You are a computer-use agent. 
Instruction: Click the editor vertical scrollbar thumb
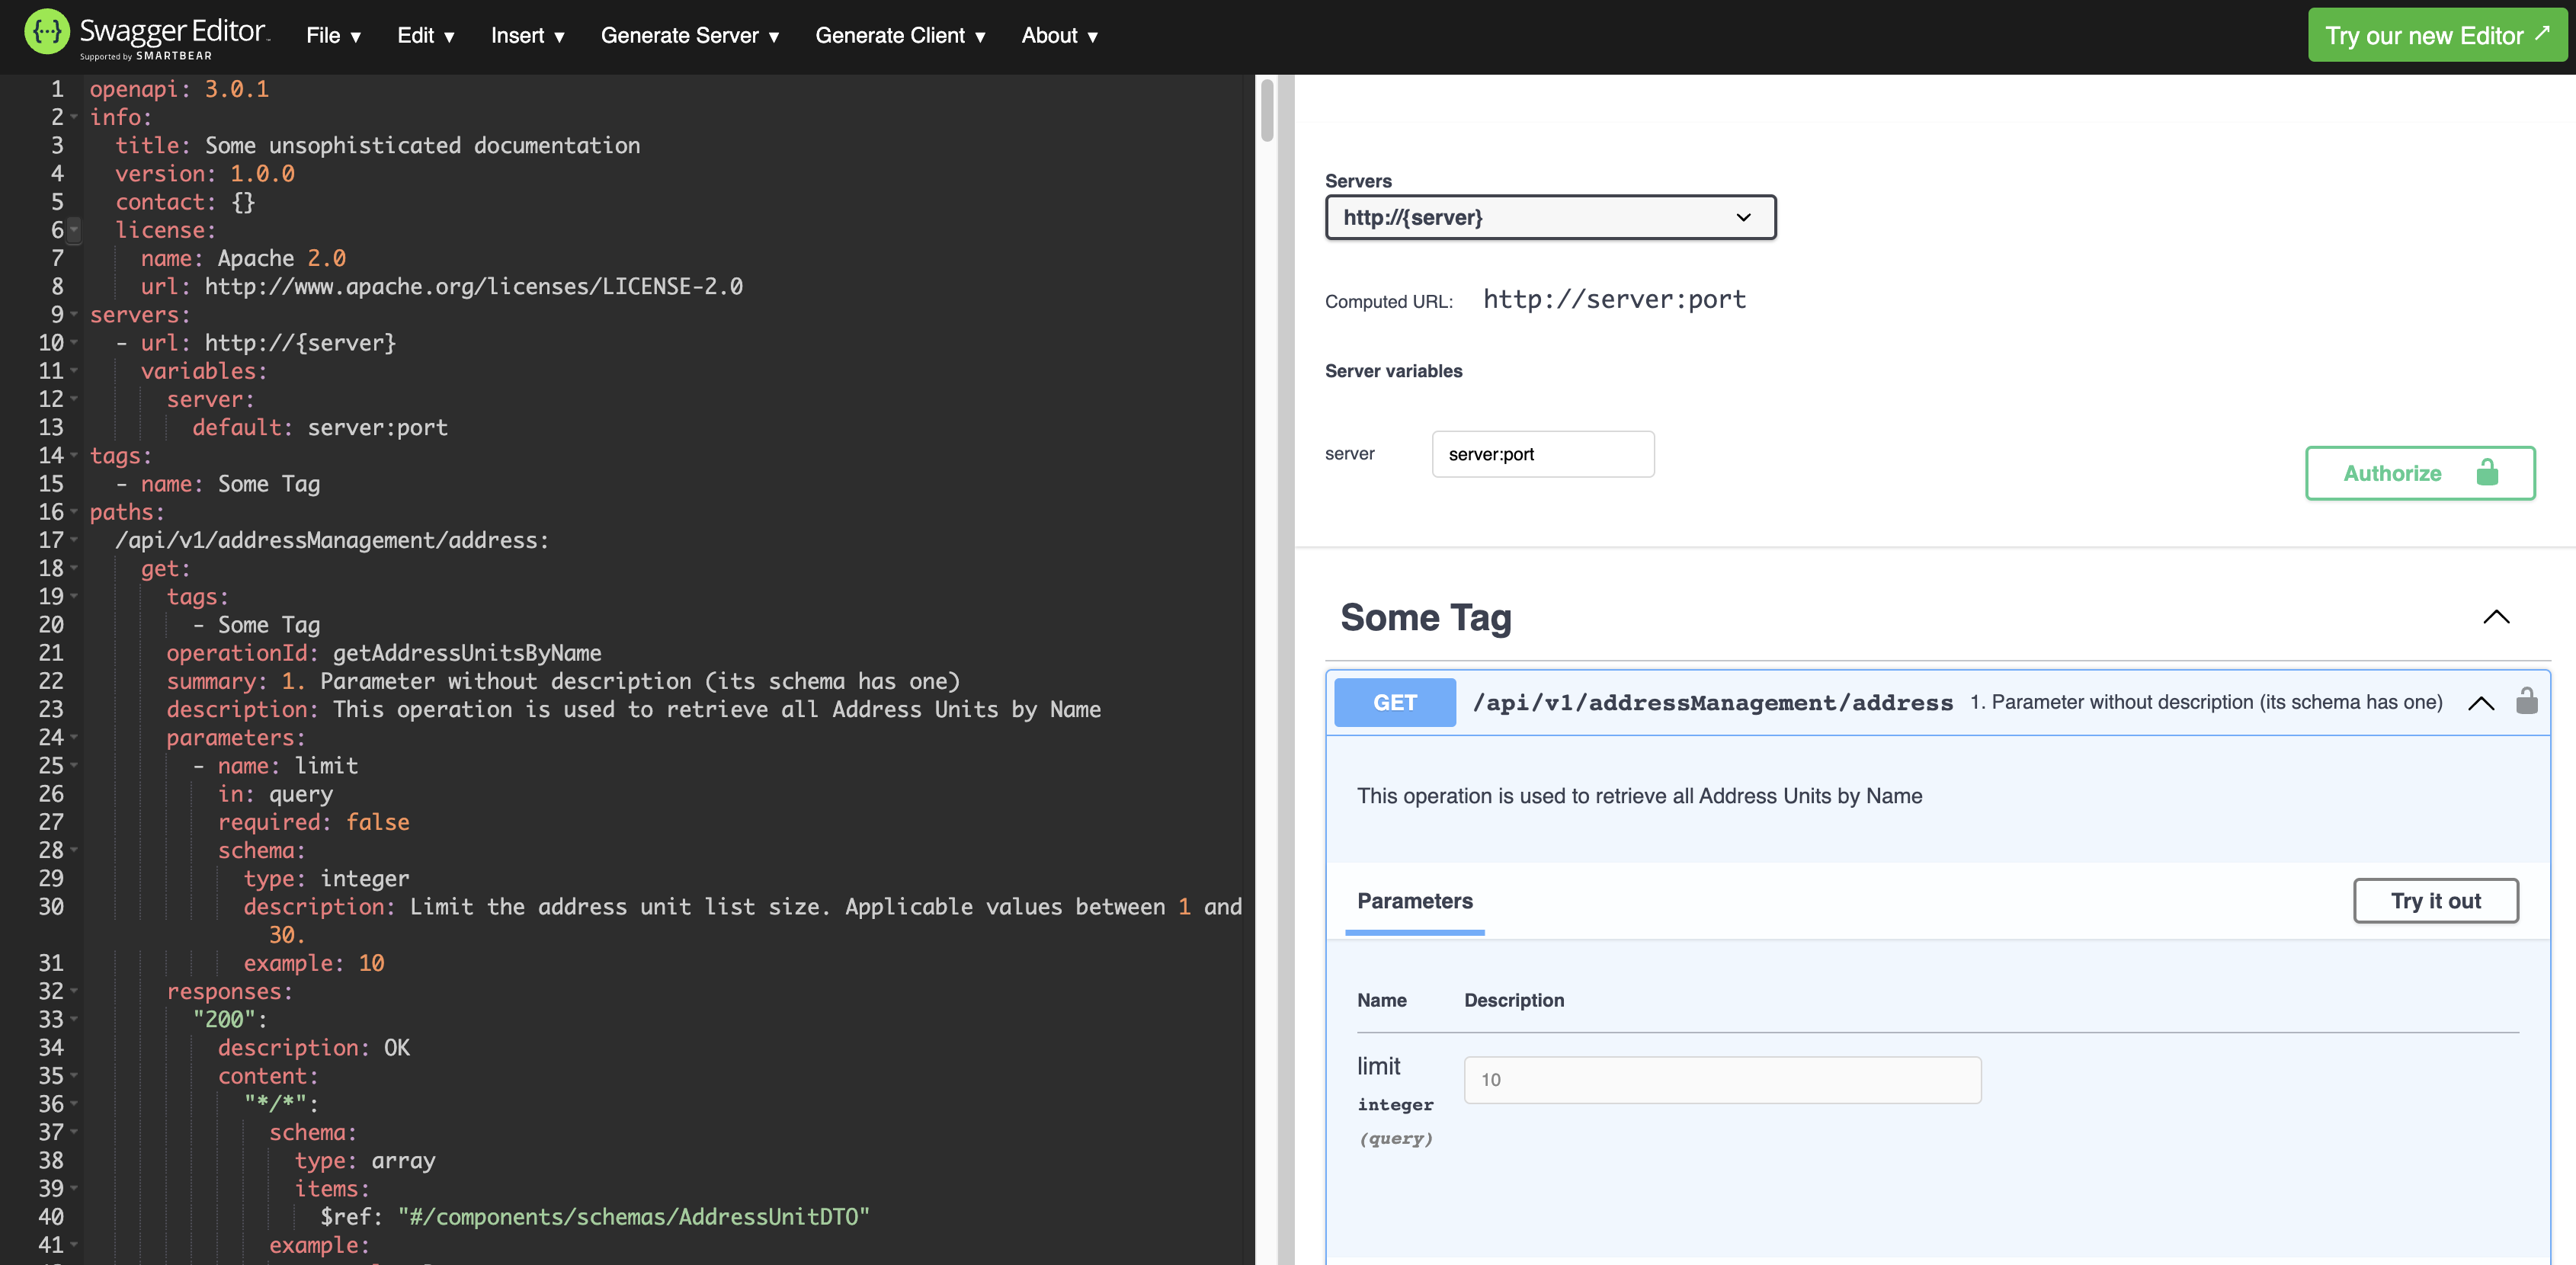click(1267, 110)
